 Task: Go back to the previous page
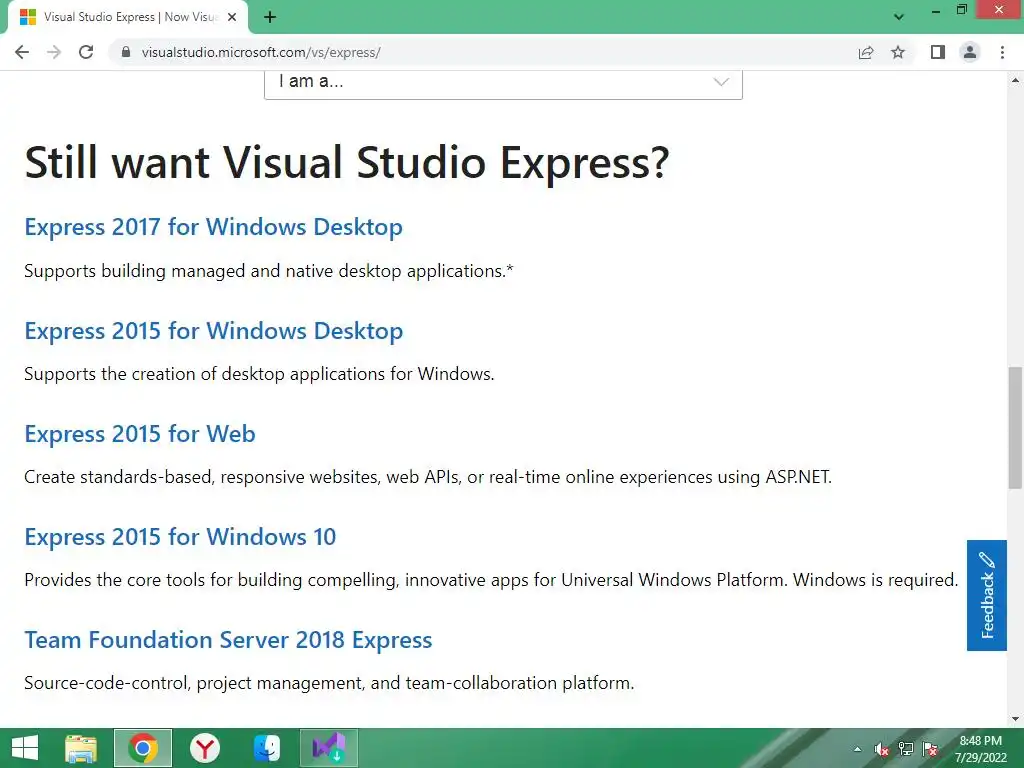click(x=22, y=52)
